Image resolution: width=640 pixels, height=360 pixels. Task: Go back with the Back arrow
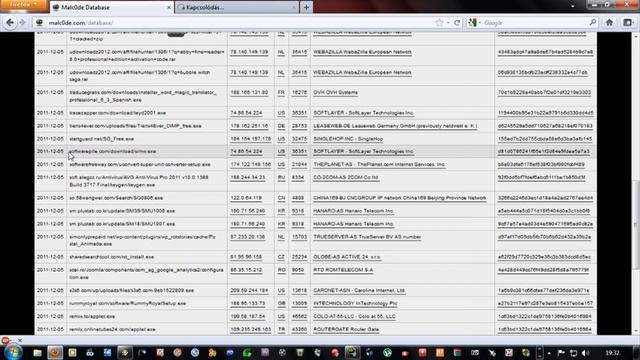click(x=10, y=23)
